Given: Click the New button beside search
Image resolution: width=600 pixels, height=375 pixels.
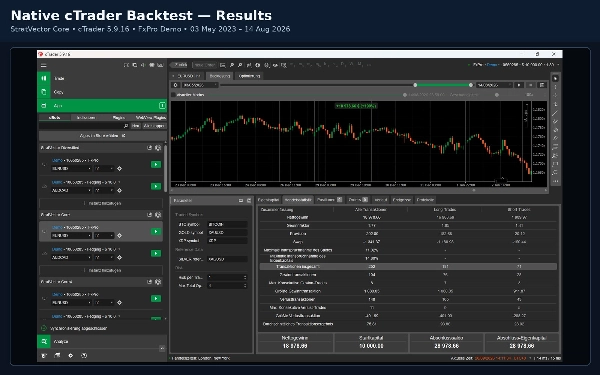Looking at the screenshot, I should (x=135, y=126).
